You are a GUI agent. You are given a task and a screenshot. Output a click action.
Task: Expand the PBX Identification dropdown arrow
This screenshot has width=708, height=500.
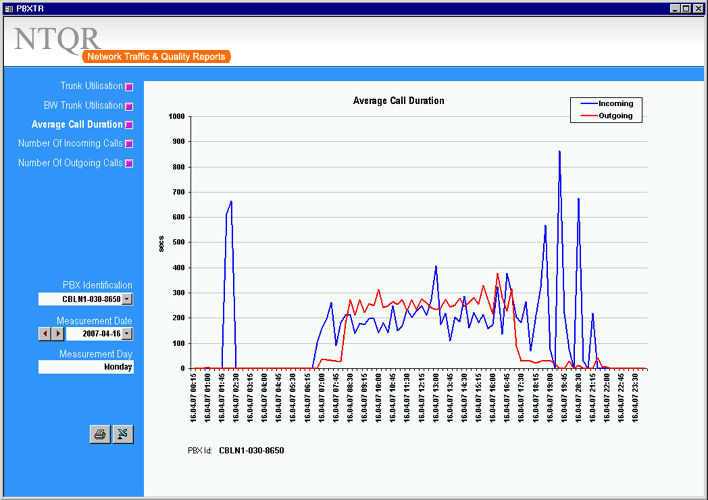[127, 299]
